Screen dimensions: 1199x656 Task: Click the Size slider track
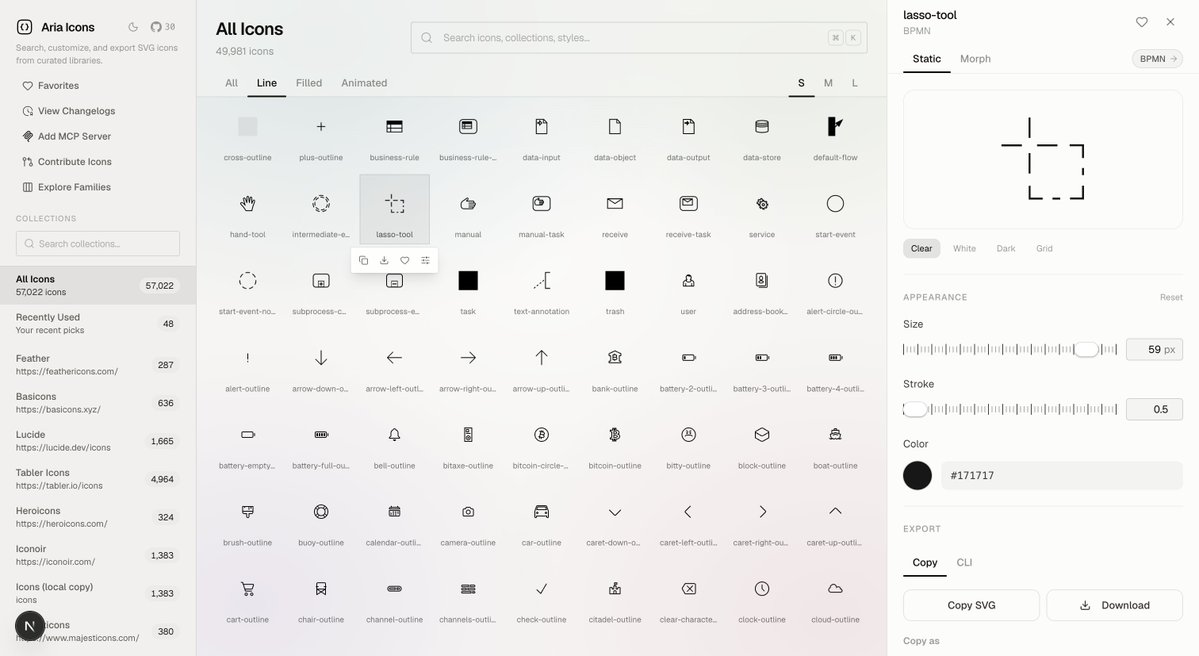tap(1010, 349)
